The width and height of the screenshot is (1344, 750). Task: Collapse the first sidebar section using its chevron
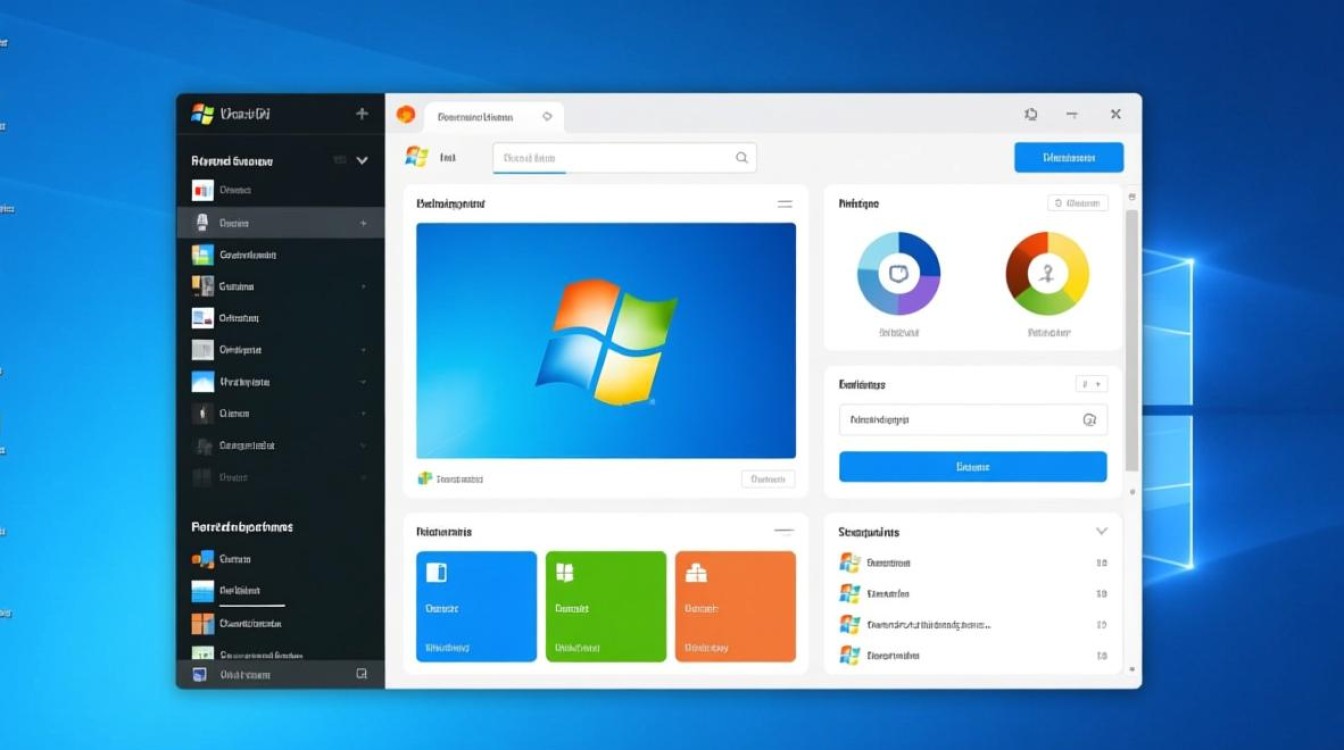pos(362,160)
